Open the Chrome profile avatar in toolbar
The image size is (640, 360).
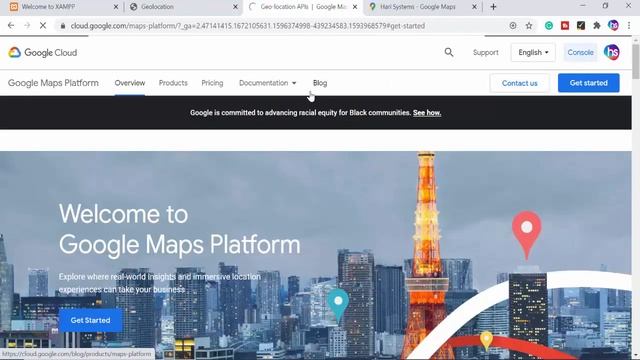pos(613,26)
